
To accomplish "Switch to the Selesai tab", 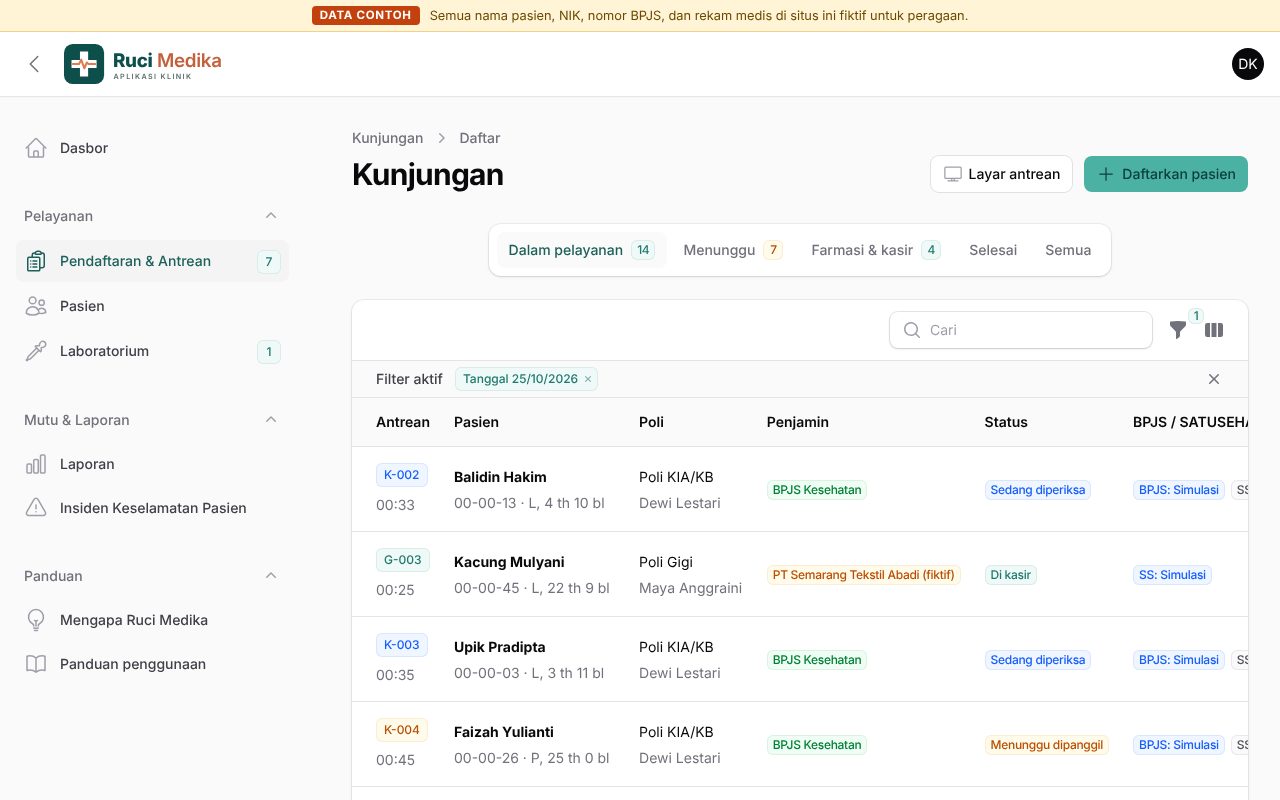I will (x=993, y=250).
